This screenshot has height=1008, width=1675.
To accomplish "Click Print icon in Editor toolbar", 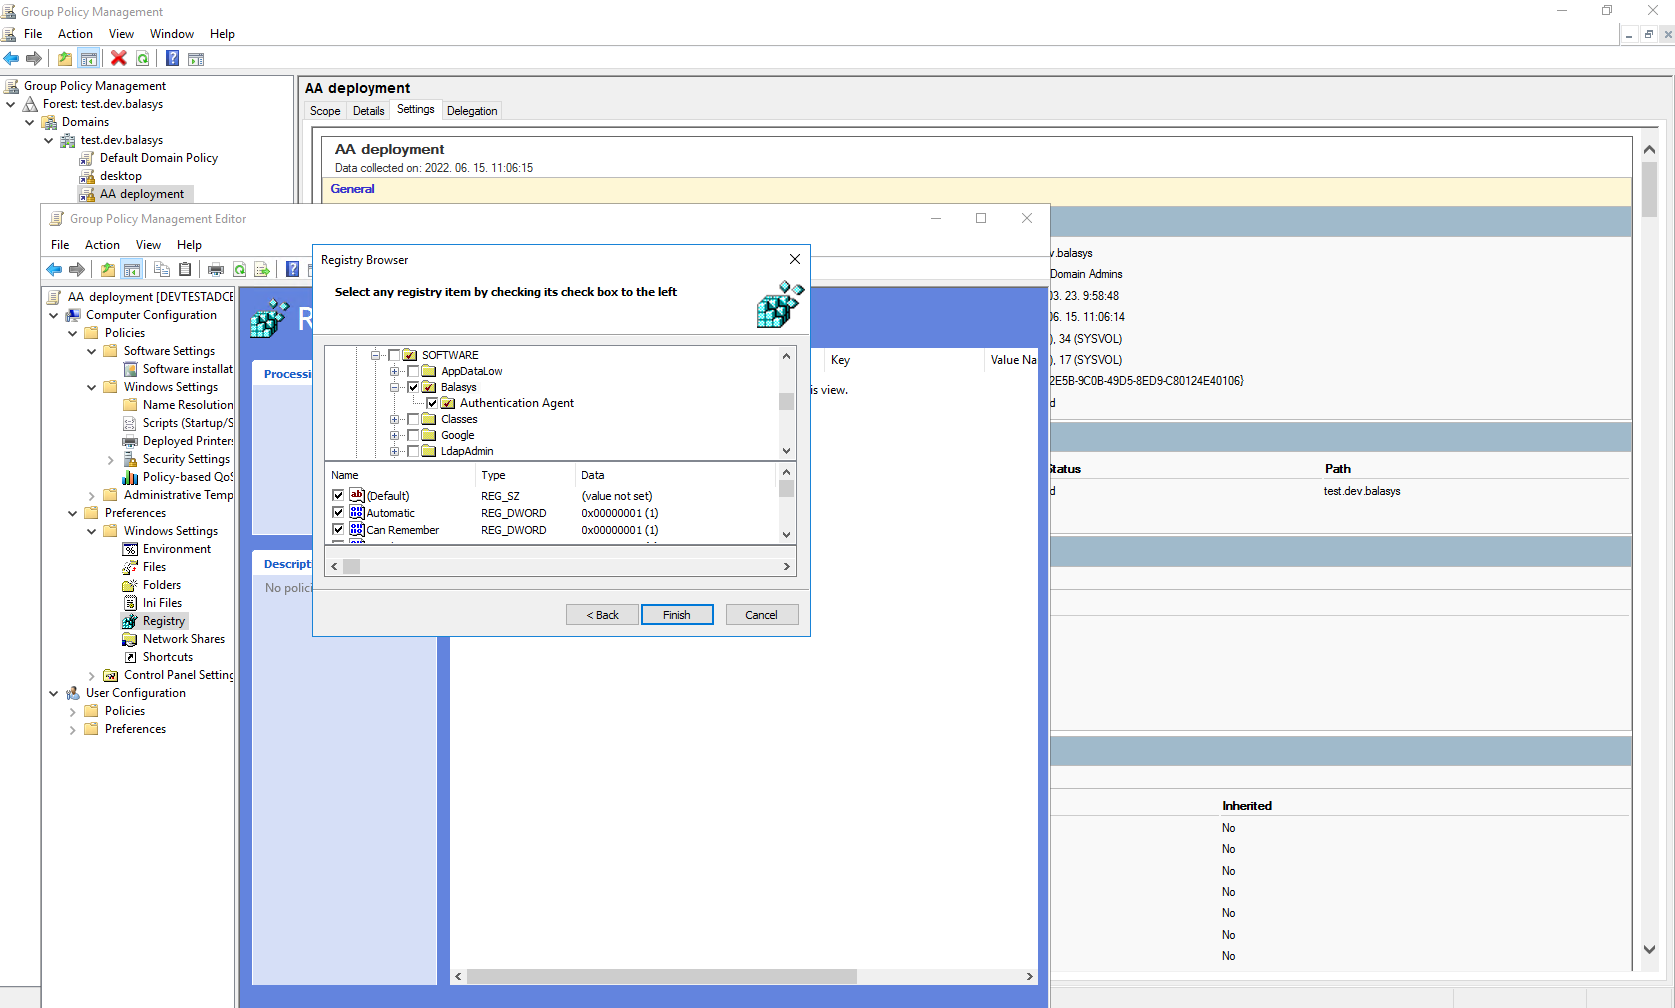I will (x=215, y=269).
